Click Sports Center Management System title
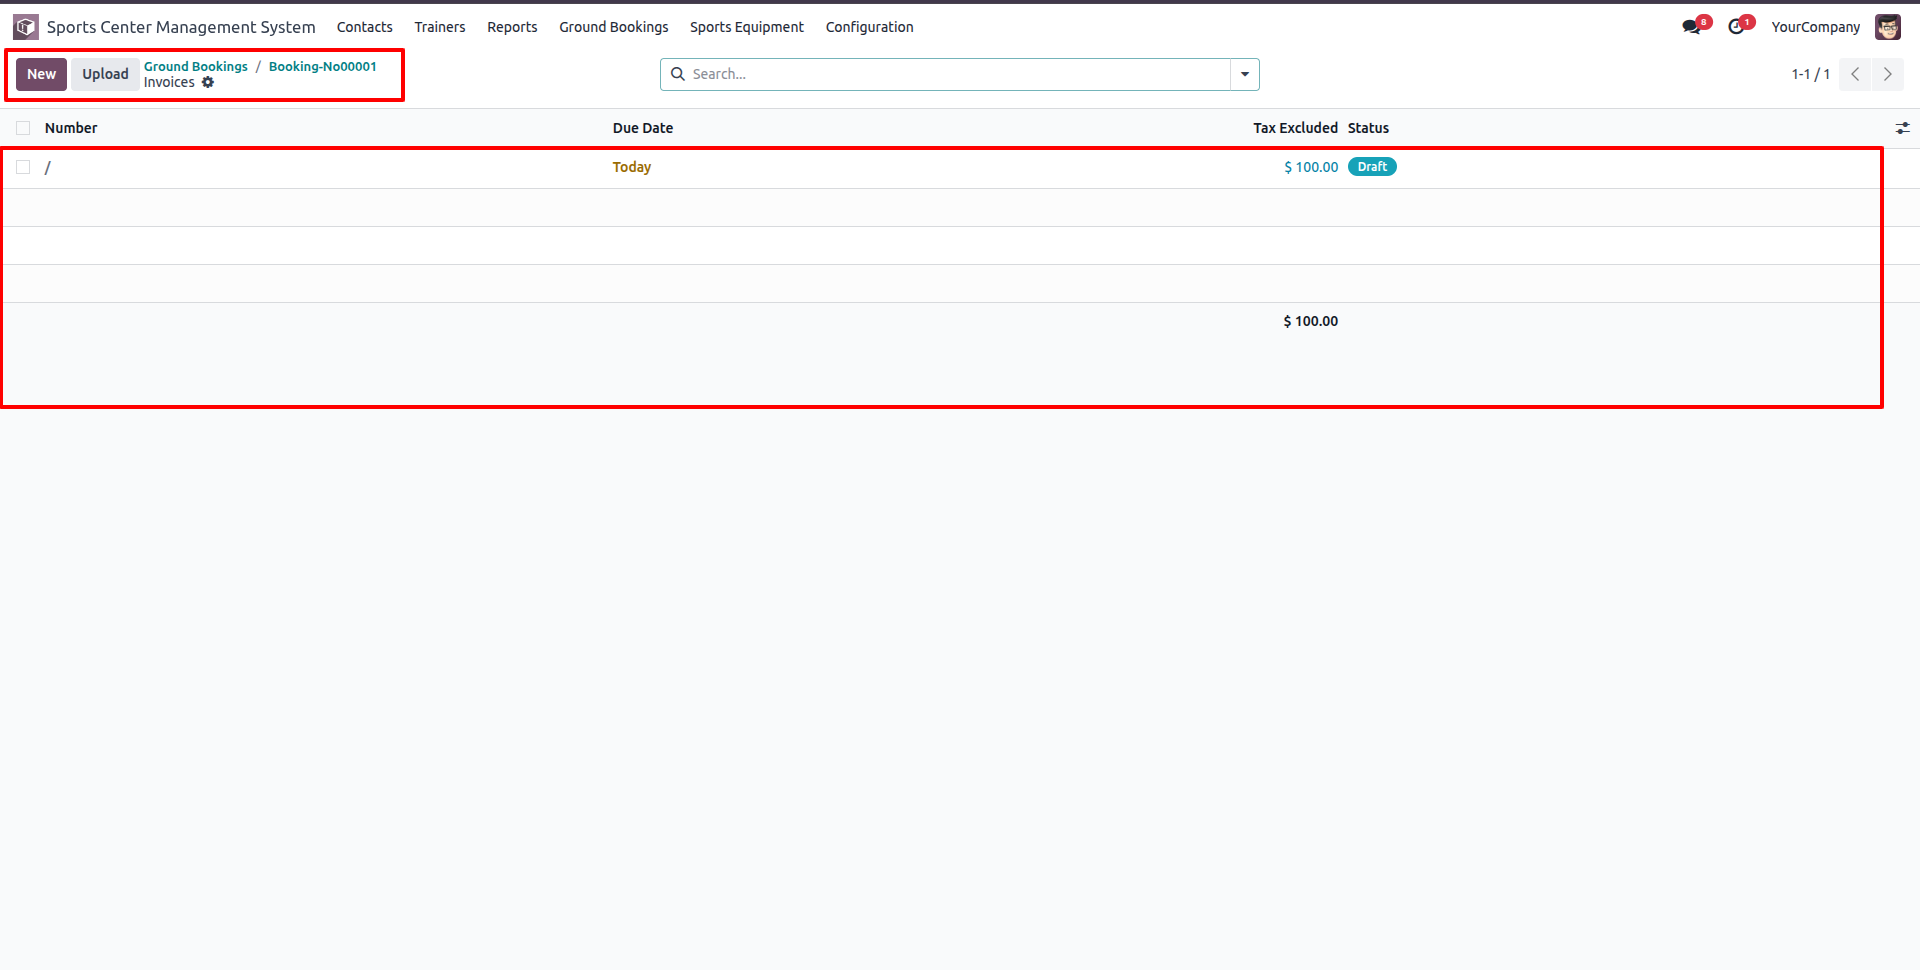 (181, 27)
